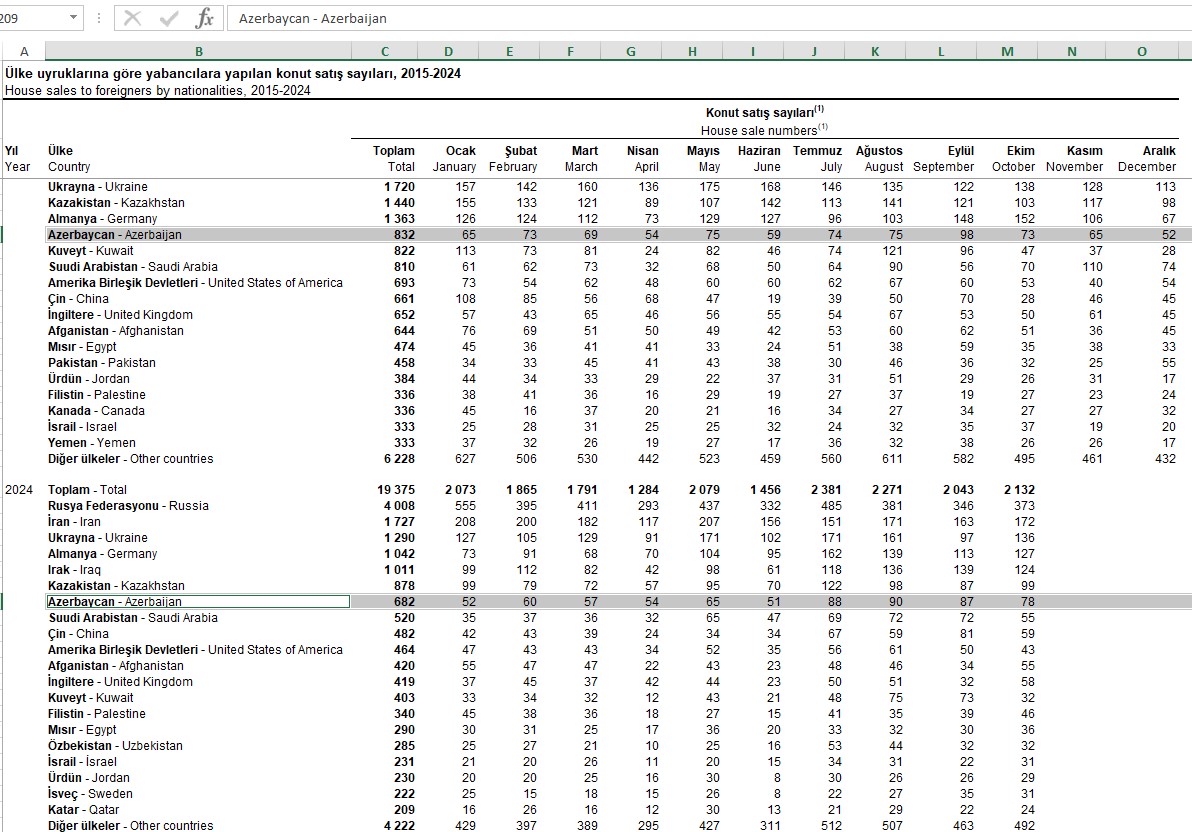This screenshot has width=1192, height=832.
Task: Select the Rusya Federasyonu - Russia cell
Action: click(x=128, y=506)
